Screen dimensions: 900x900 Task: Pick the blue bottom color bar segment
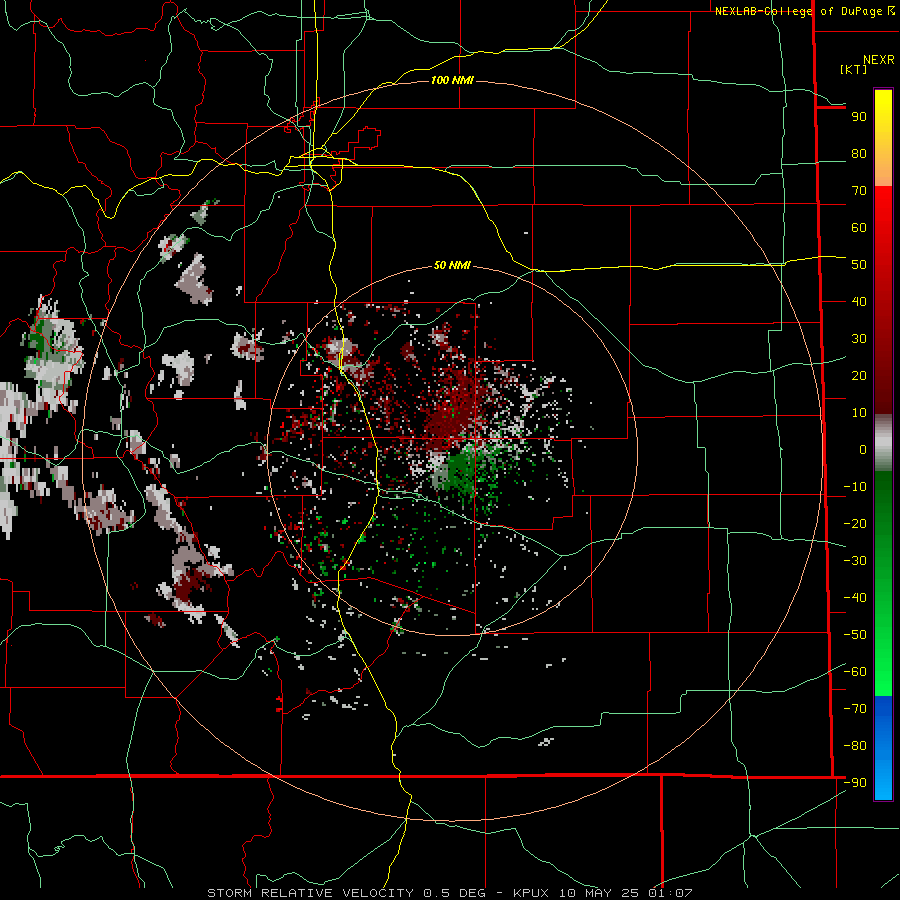click(883, 747)
